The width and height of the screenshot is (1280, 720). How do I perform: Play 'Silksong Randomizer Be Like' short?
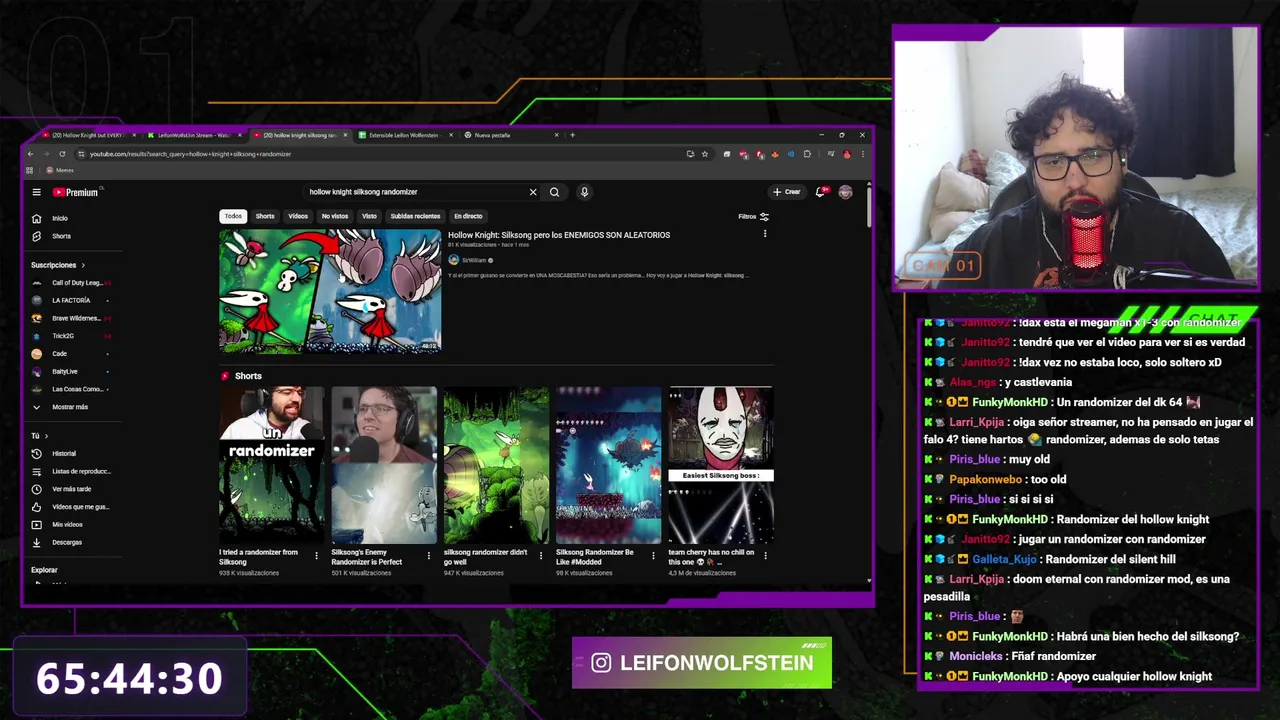(608, 464)
